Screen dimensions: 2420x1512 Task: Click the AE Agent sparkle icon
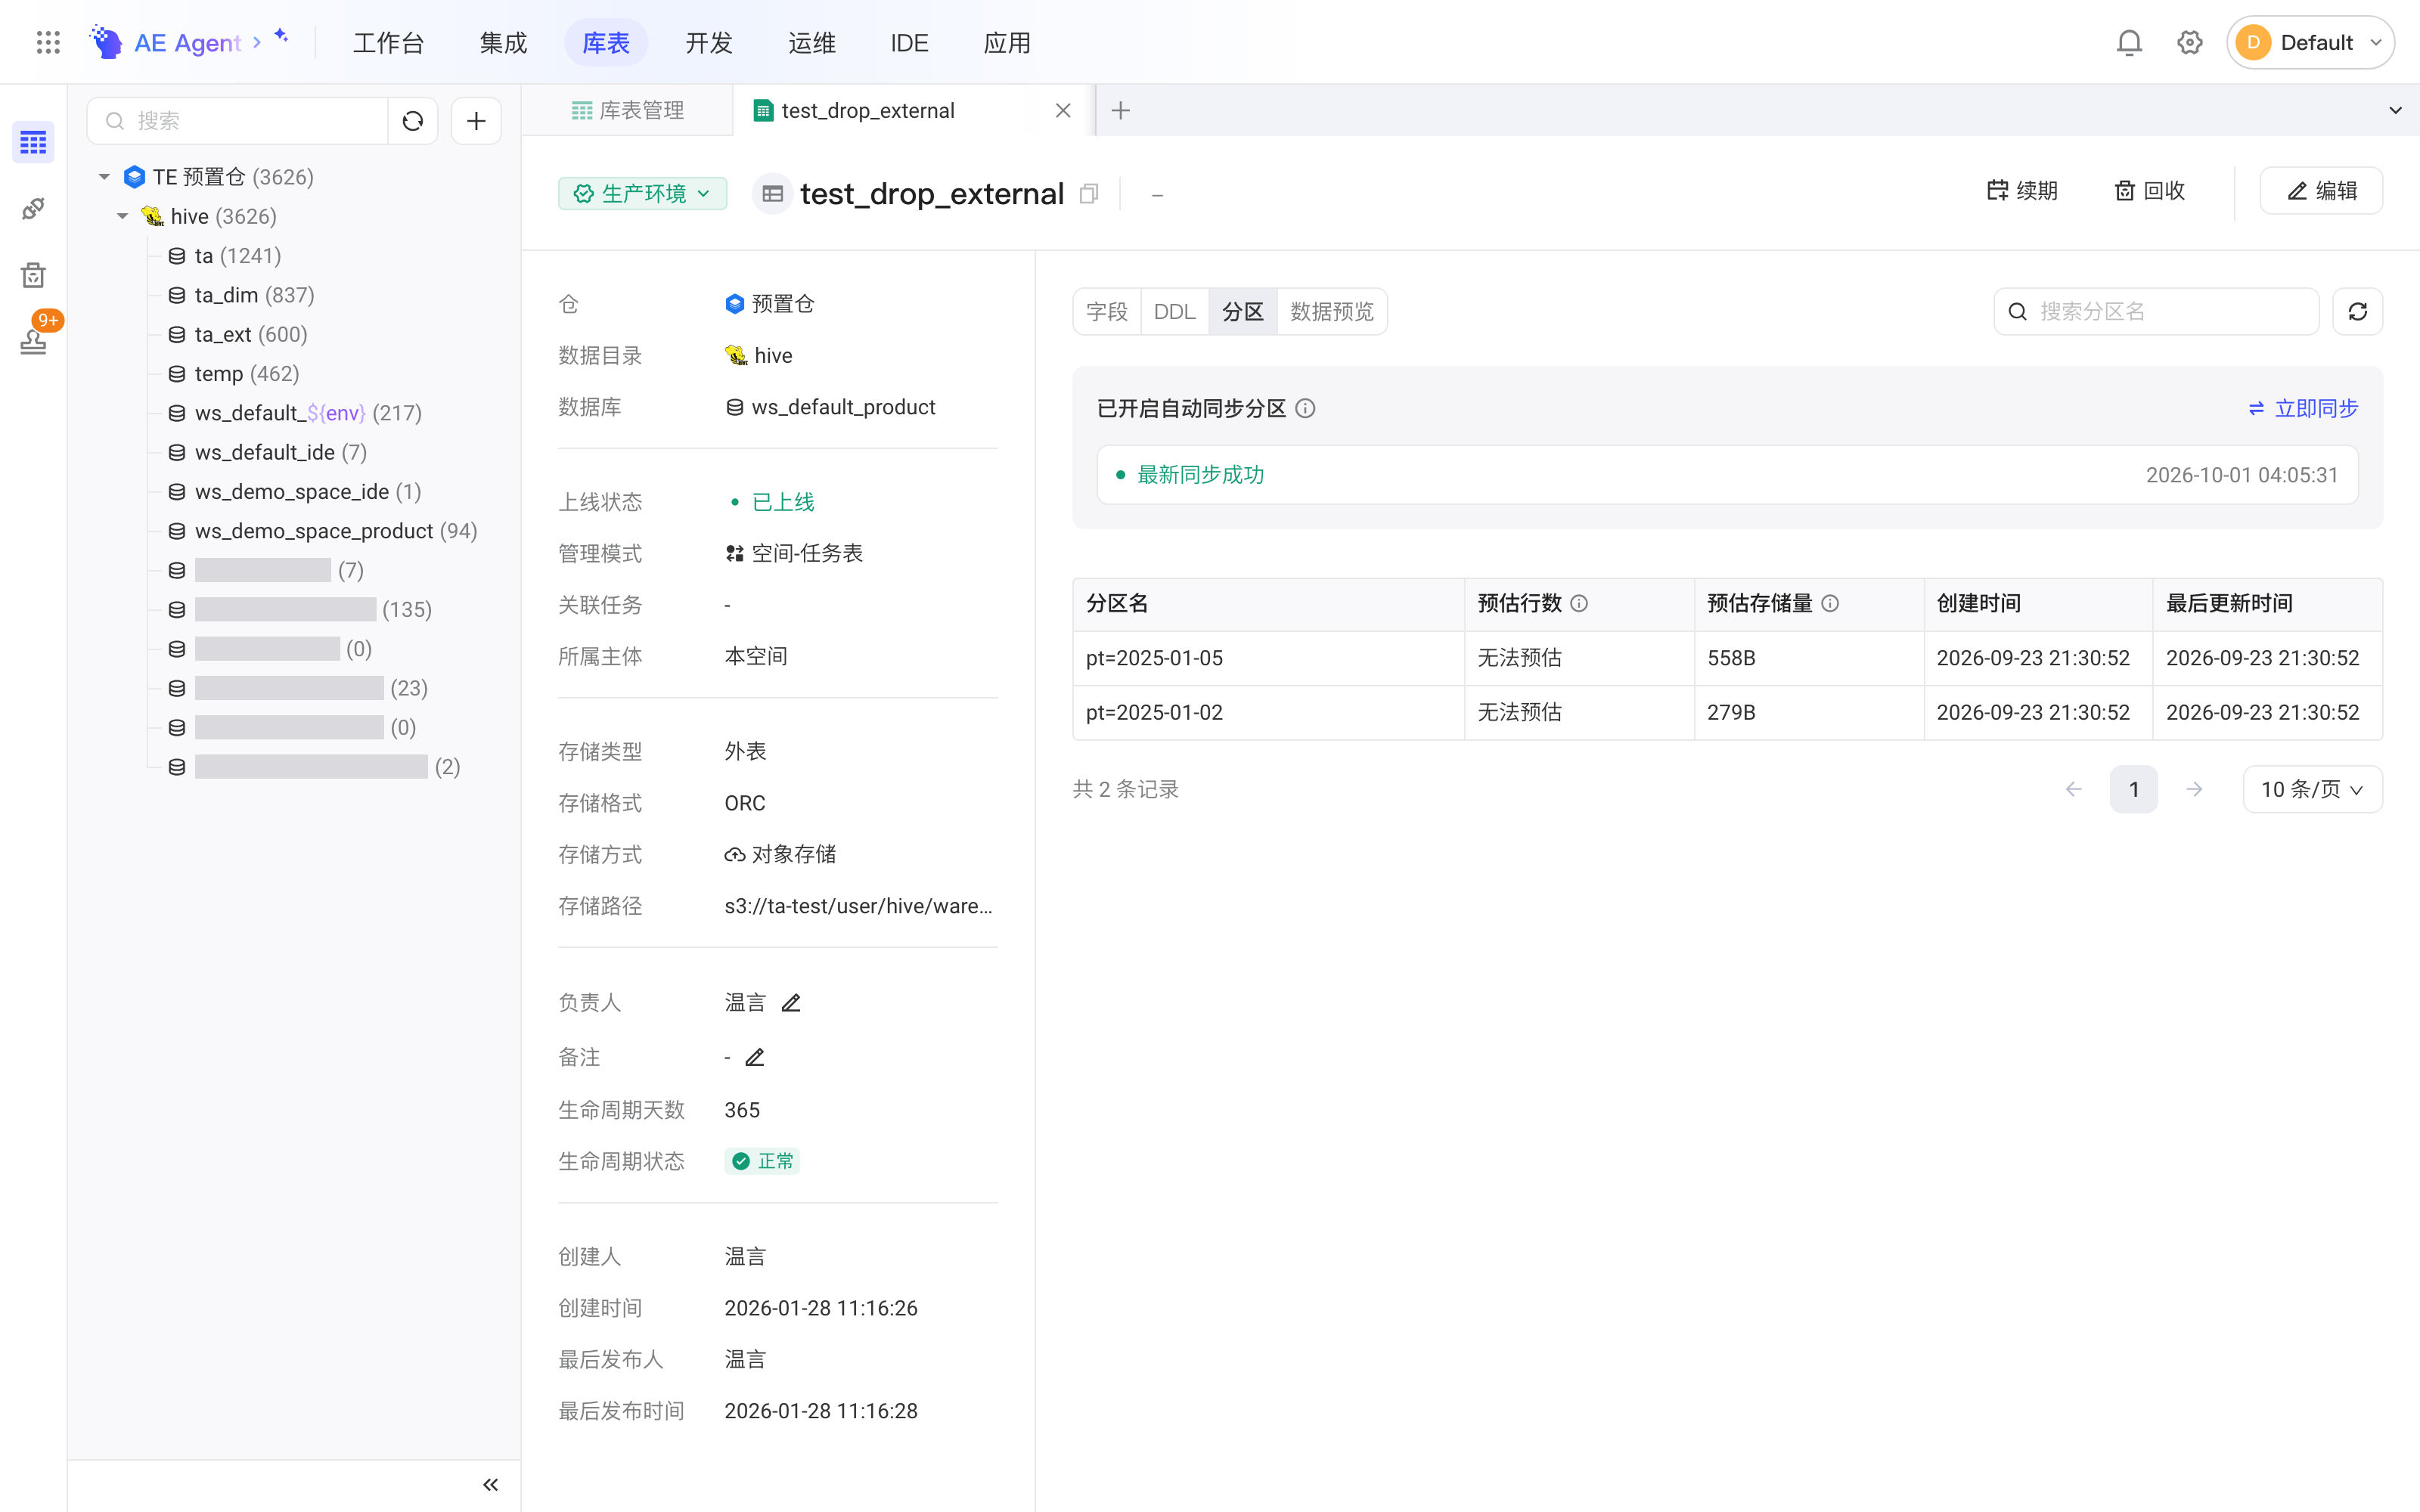pos(281,36)
